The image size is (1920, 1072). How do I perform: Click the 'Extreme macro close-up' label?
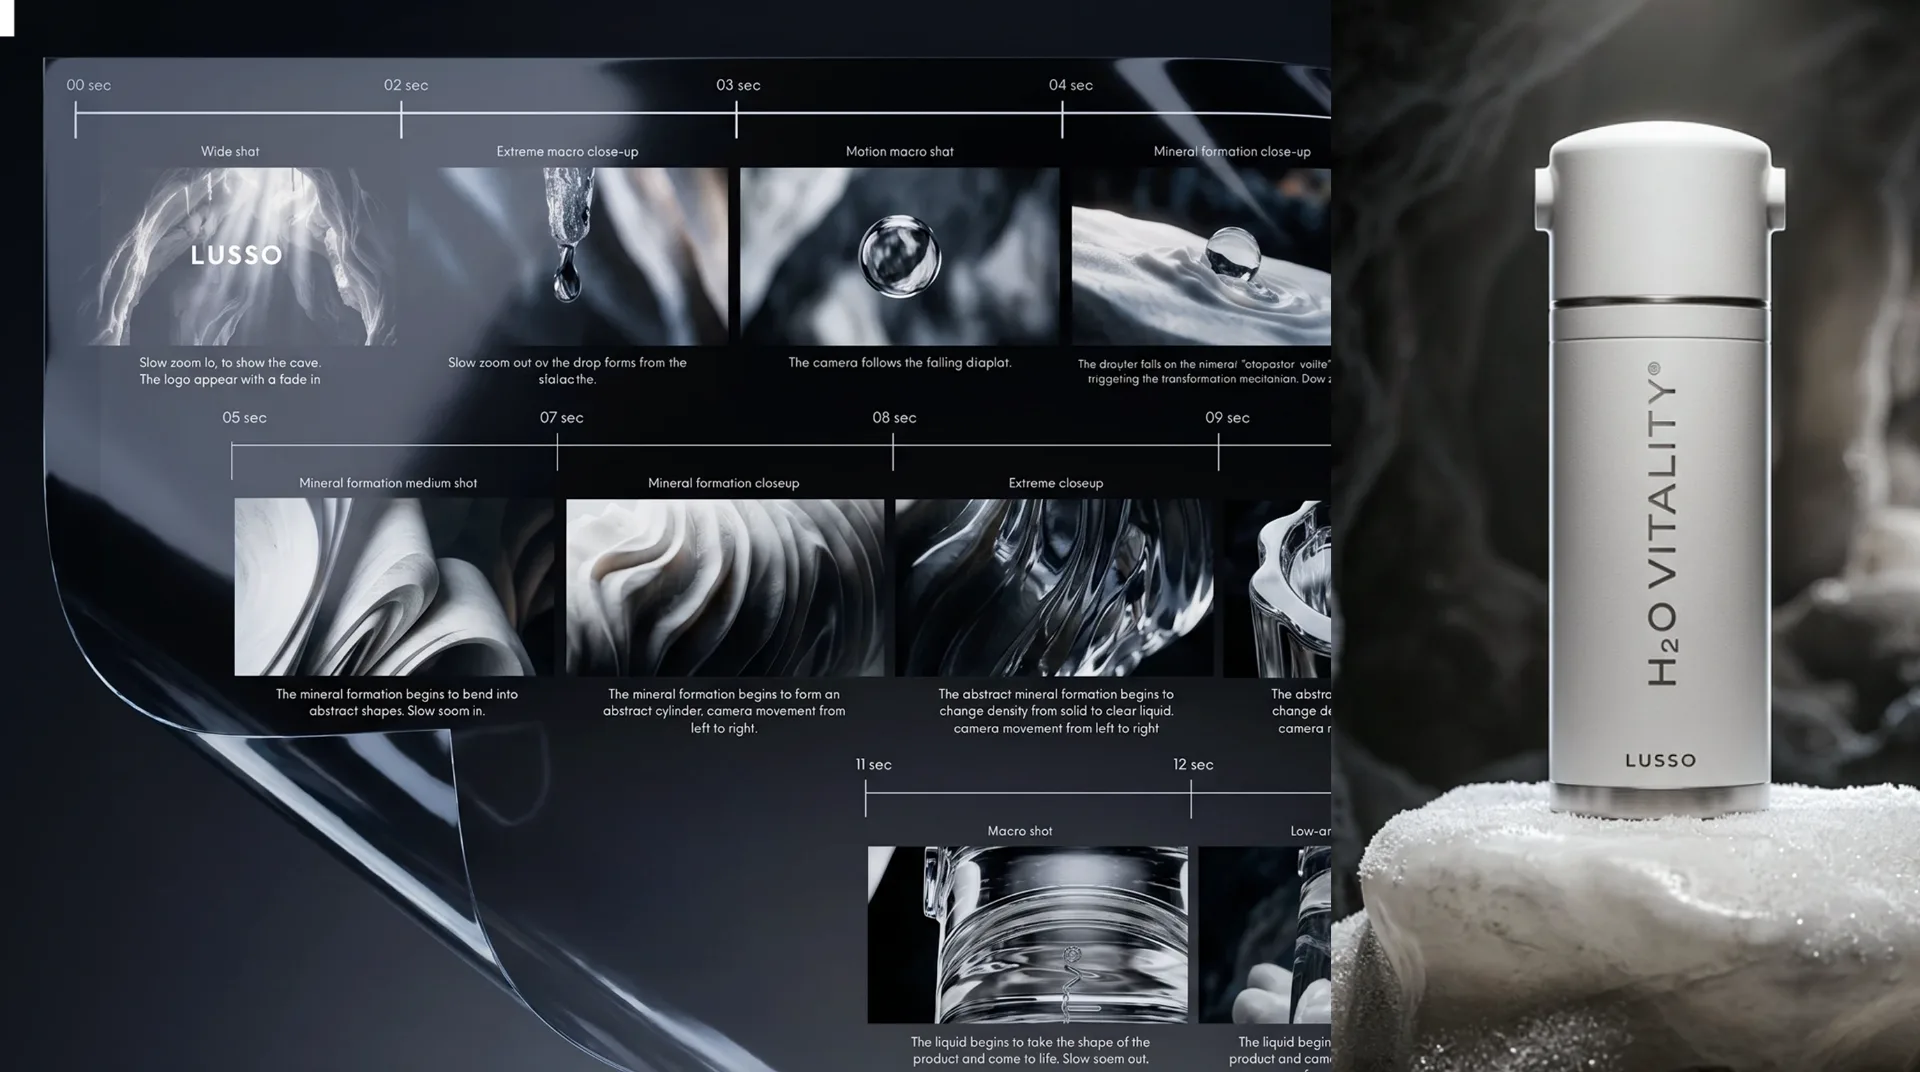pos(567,151)
